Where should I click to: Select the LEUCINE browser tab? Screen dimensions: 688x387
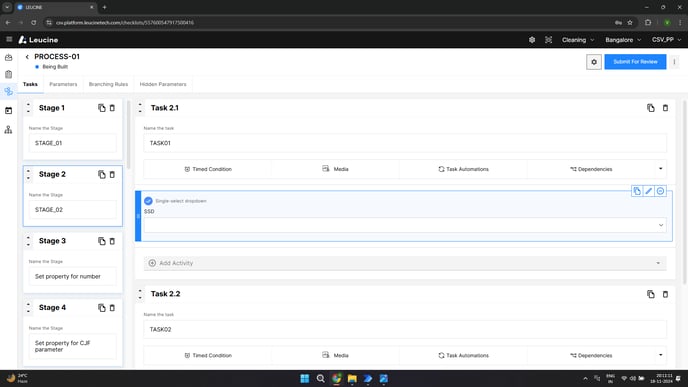point(55,7)
